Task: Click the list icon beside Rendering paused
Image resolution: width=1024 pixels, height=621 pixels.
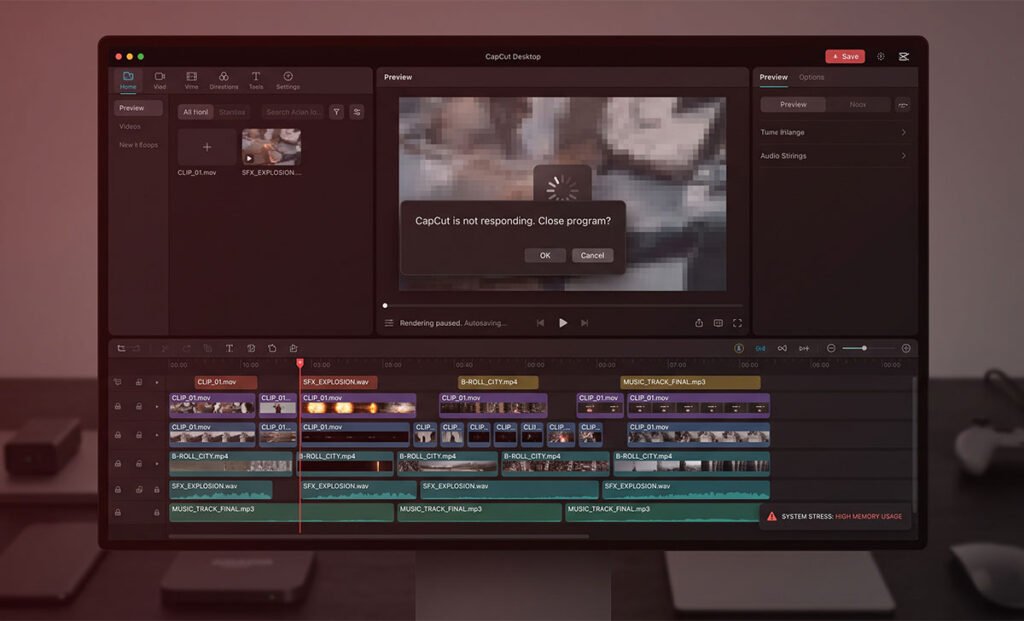Action: click(389, 323)
